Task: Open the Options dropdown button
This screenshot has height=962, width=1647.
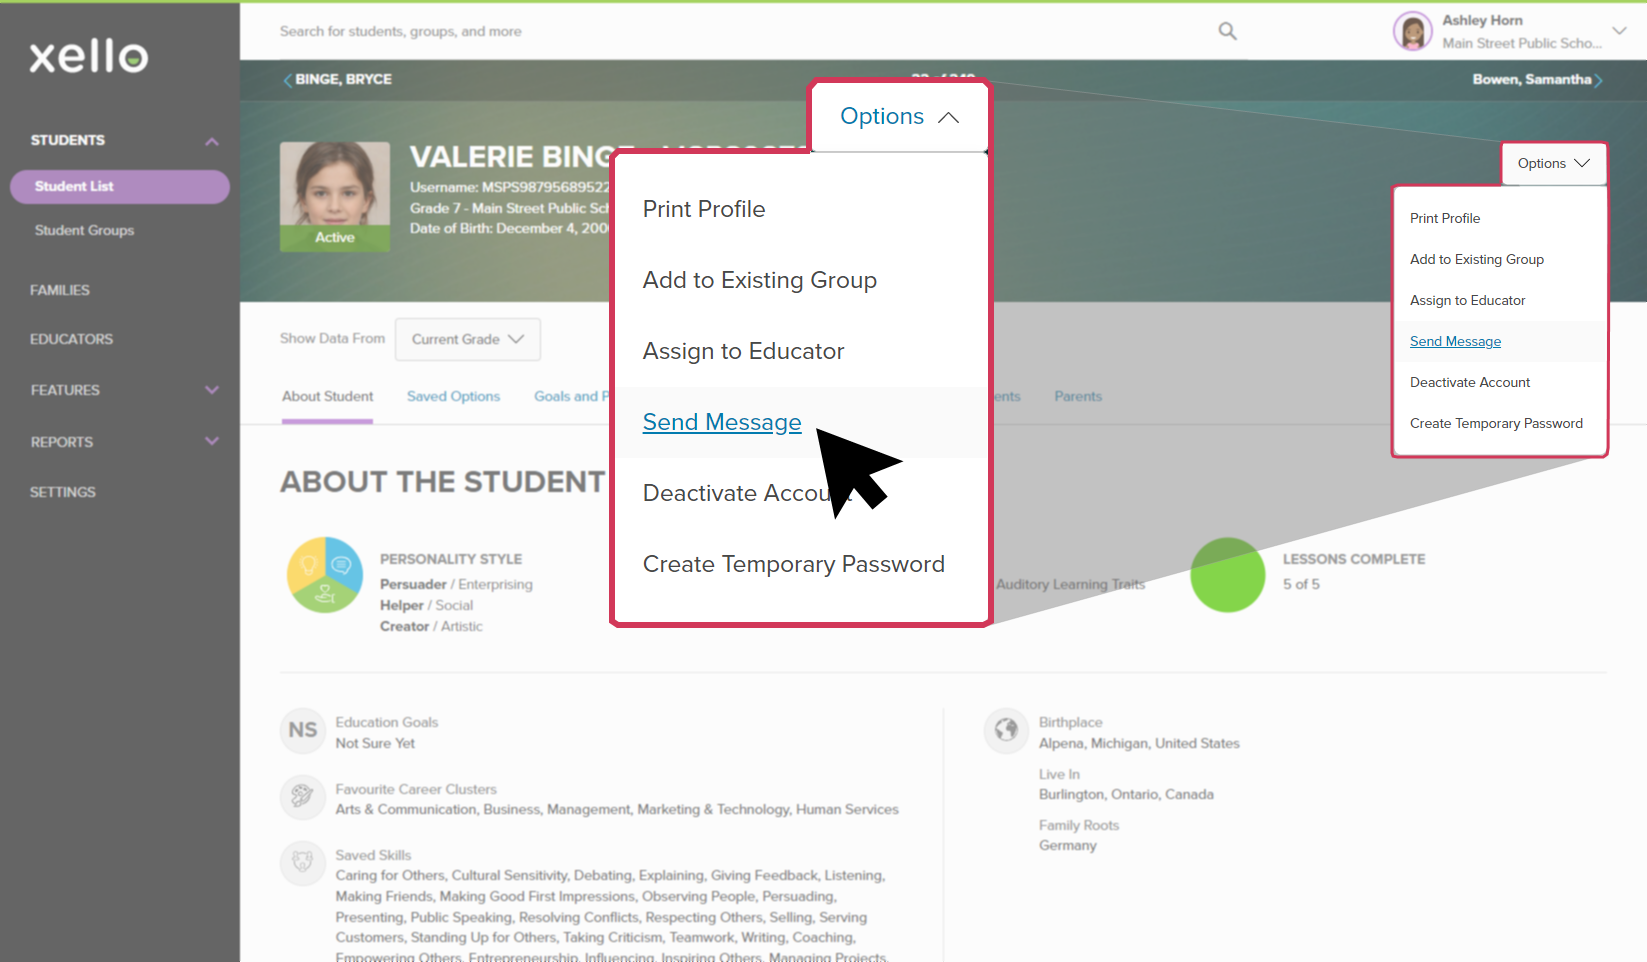Action: pyautogui.click(x=1553, y=163)
